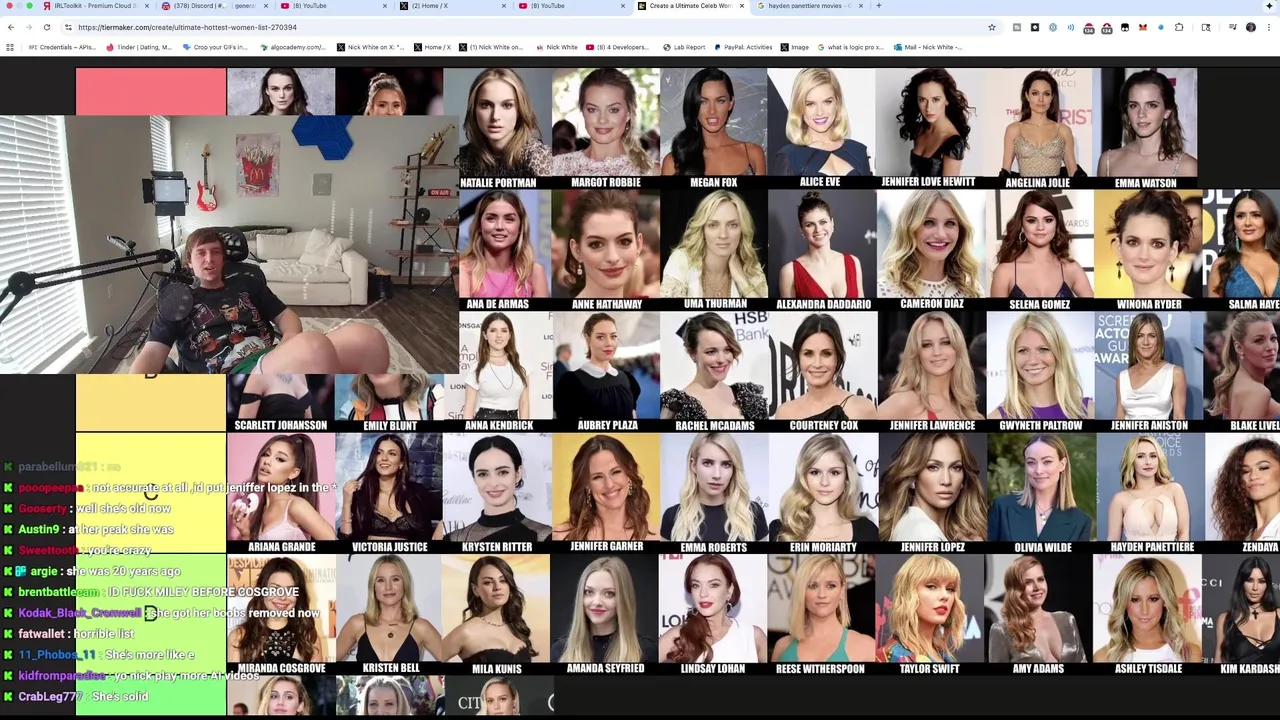Select the Jennifer Aniston image tile
1280x720 pixels.
coord(1148,372)
